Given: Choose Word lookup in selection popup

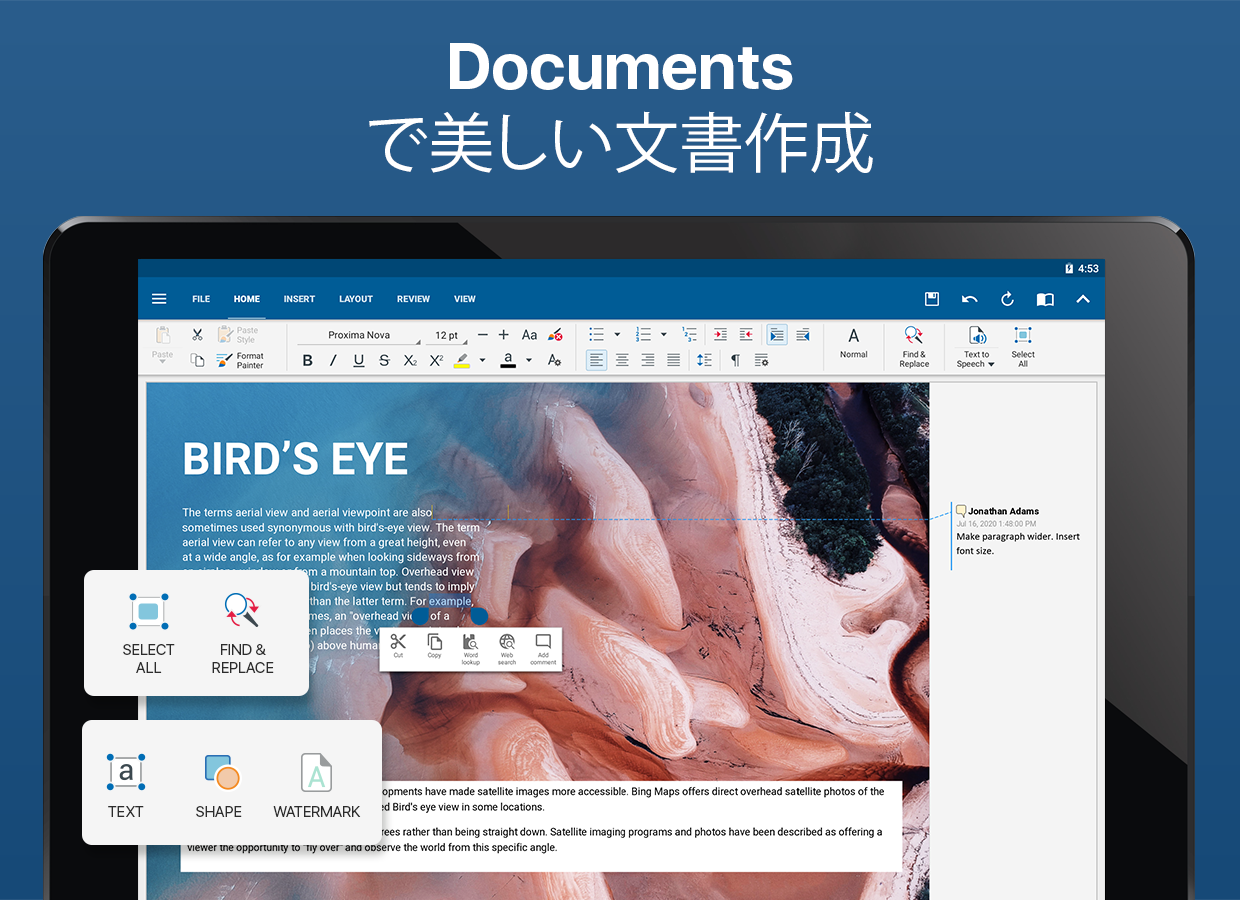Looking at the screenshot, I should tap(470, 649).
